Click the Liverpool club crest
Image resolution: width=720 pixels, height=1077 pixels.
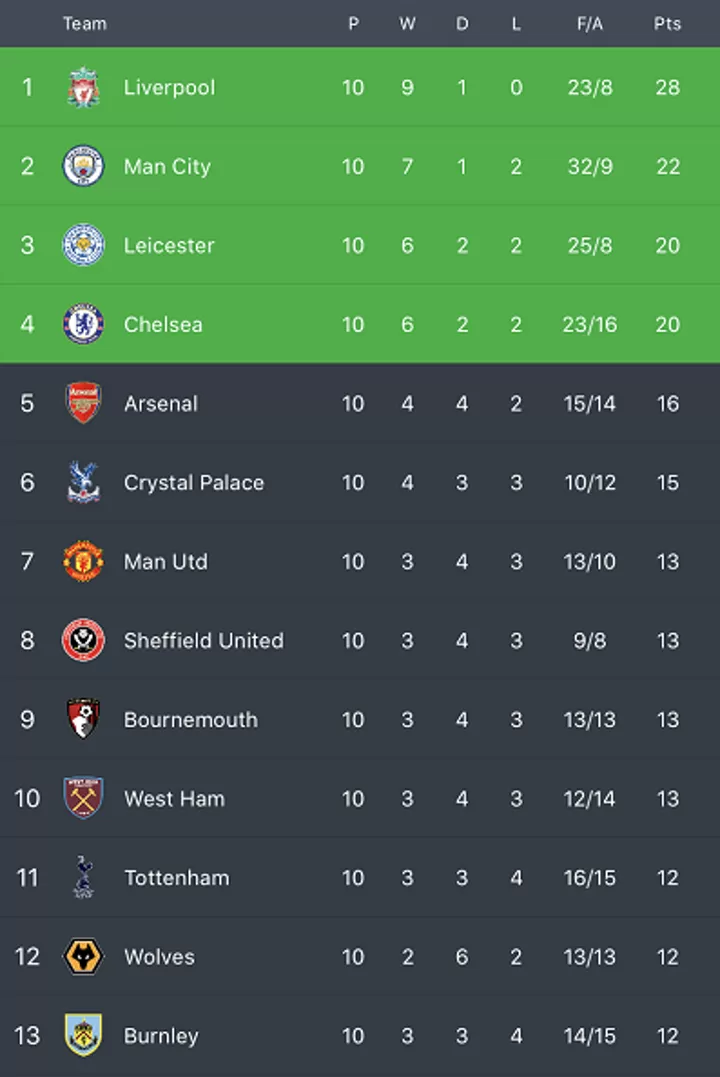[83, 87]
